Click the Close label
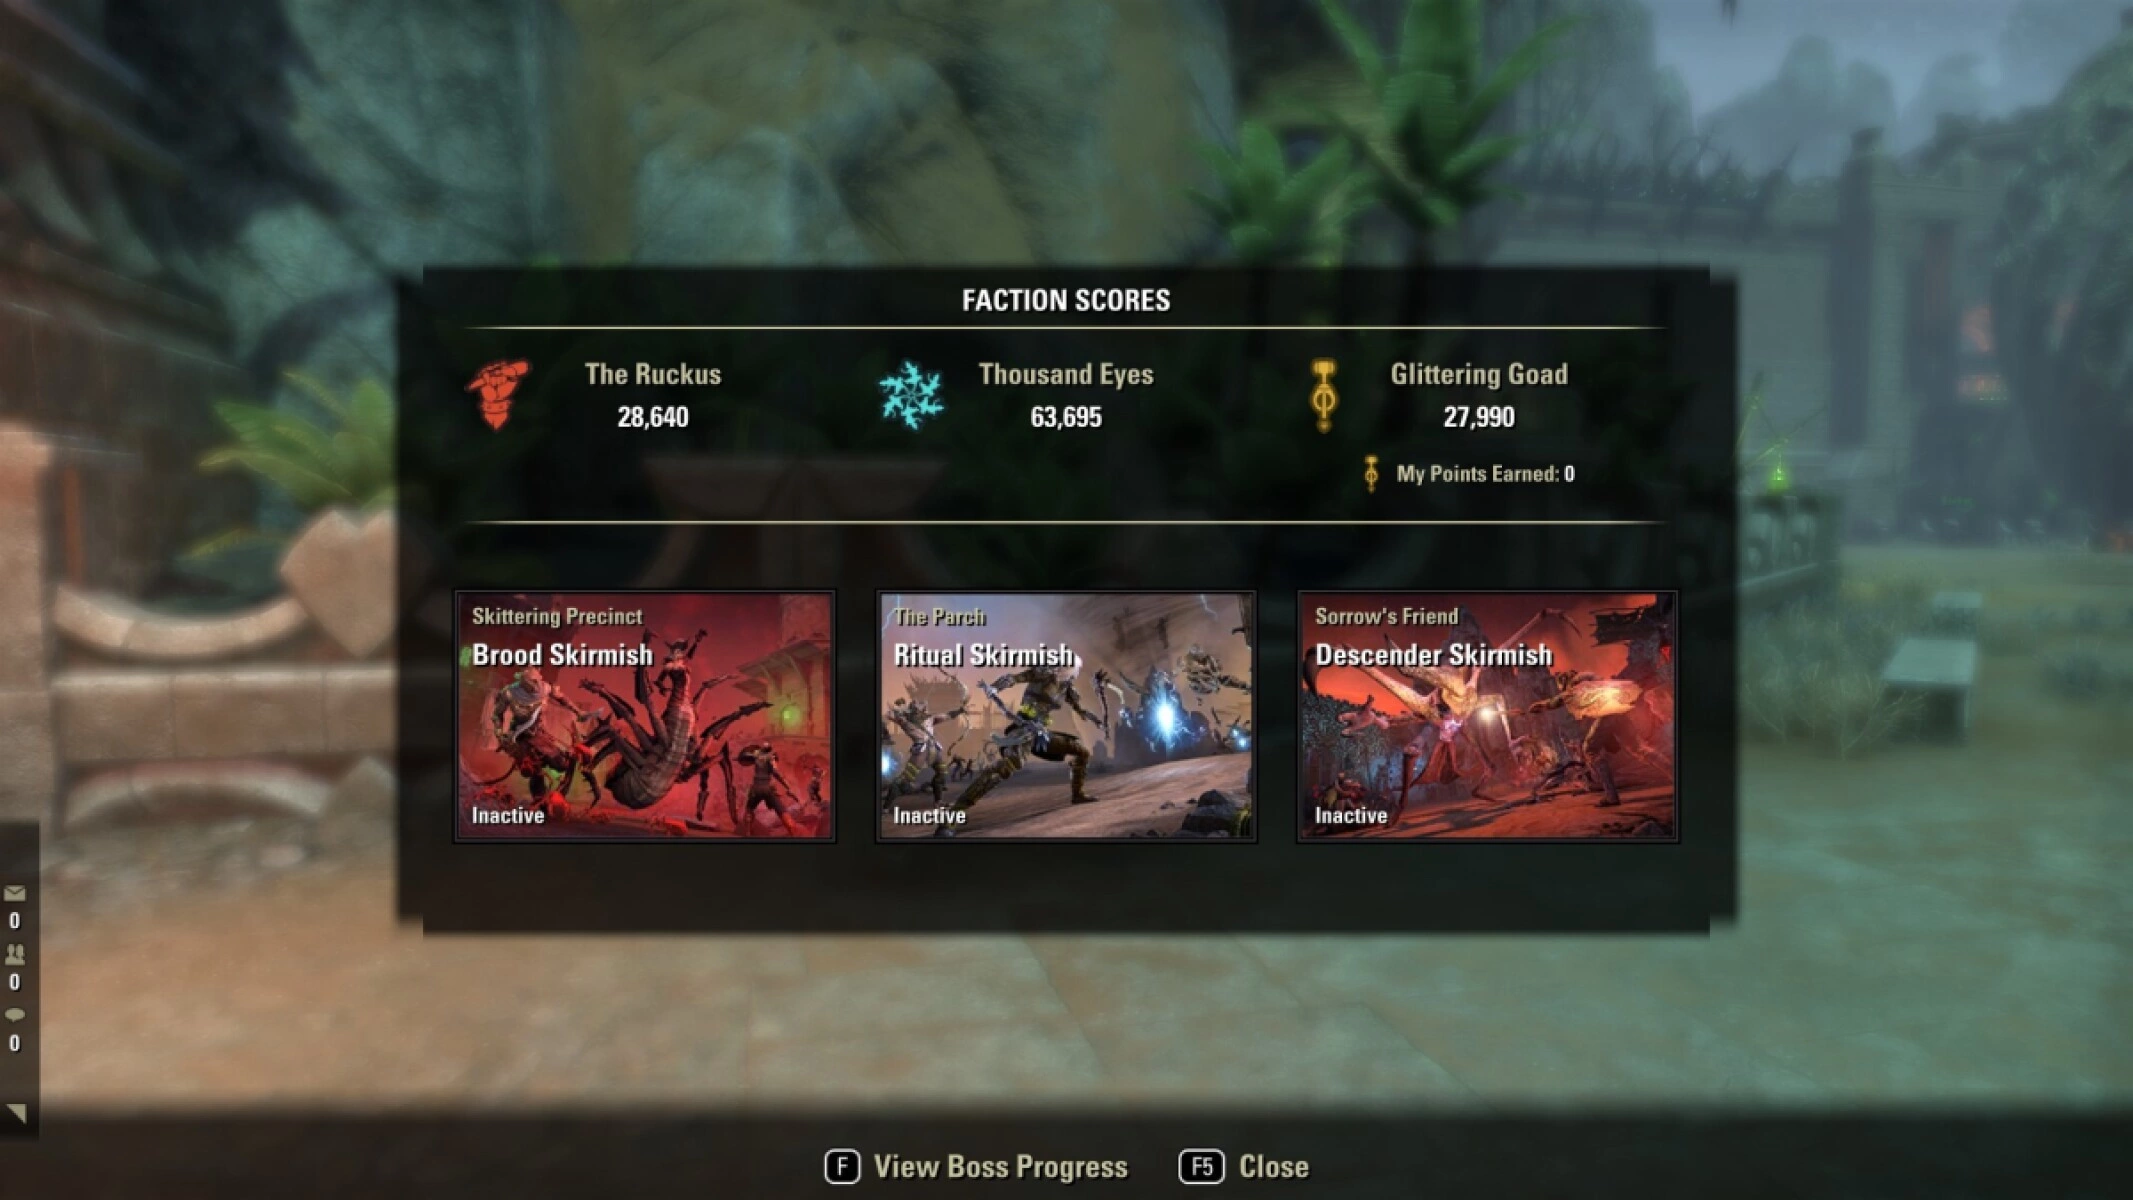Viewport: 2133px width, 1200px height. pyautogui.click(x=1273, y=1167)
